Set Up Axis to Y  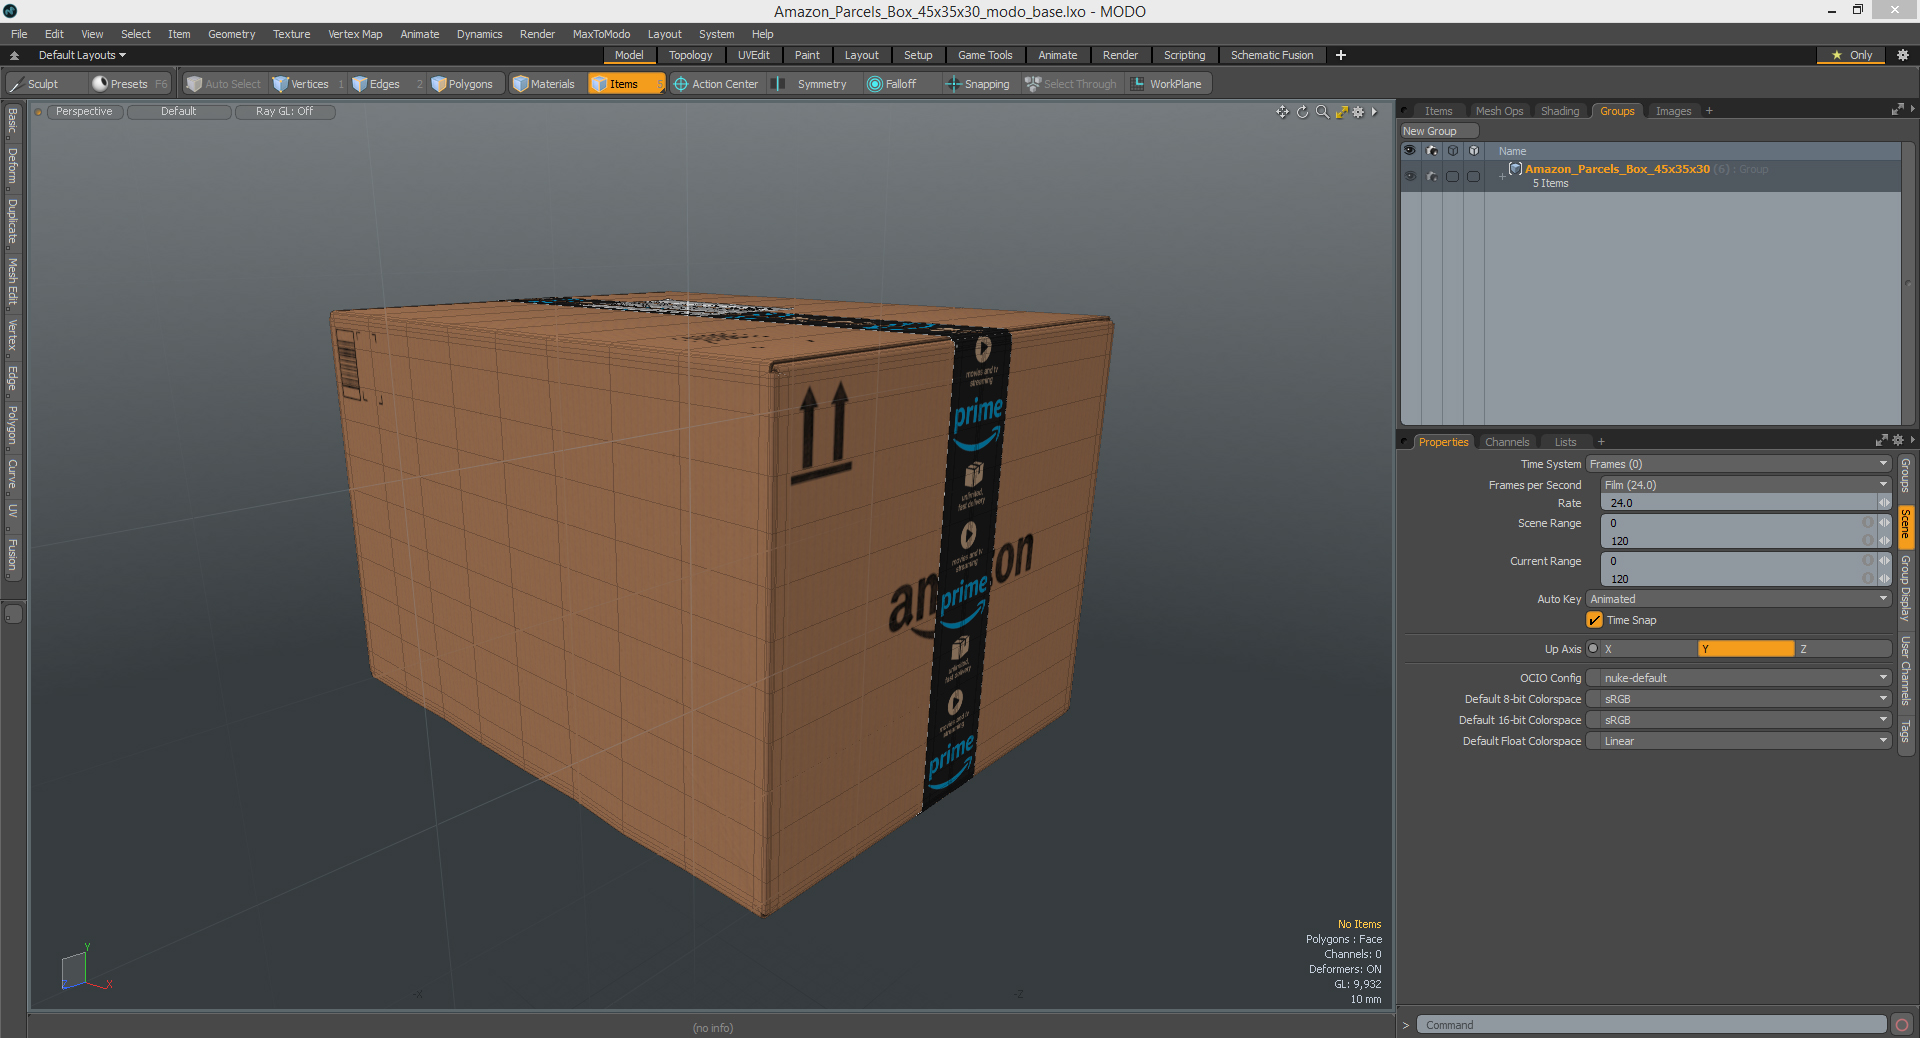1746,649
